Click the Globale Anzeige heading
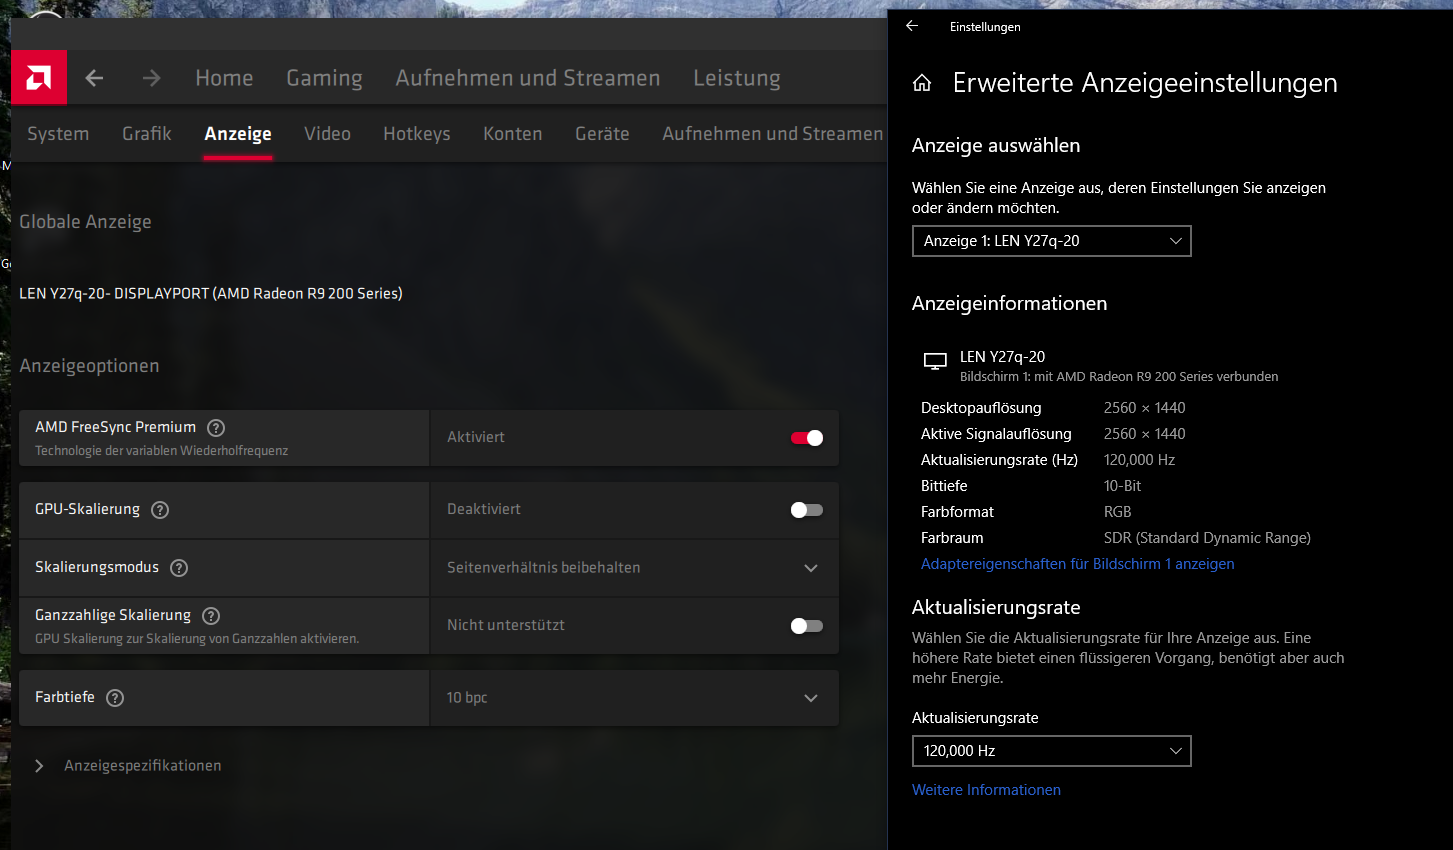The height and width of the screenshot is (850, 1453). pyautogui.click(x=86, y=222)
